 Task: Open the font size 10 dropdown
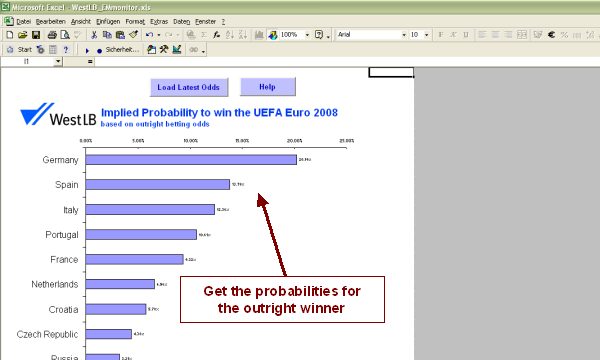(x=426, y=35)
